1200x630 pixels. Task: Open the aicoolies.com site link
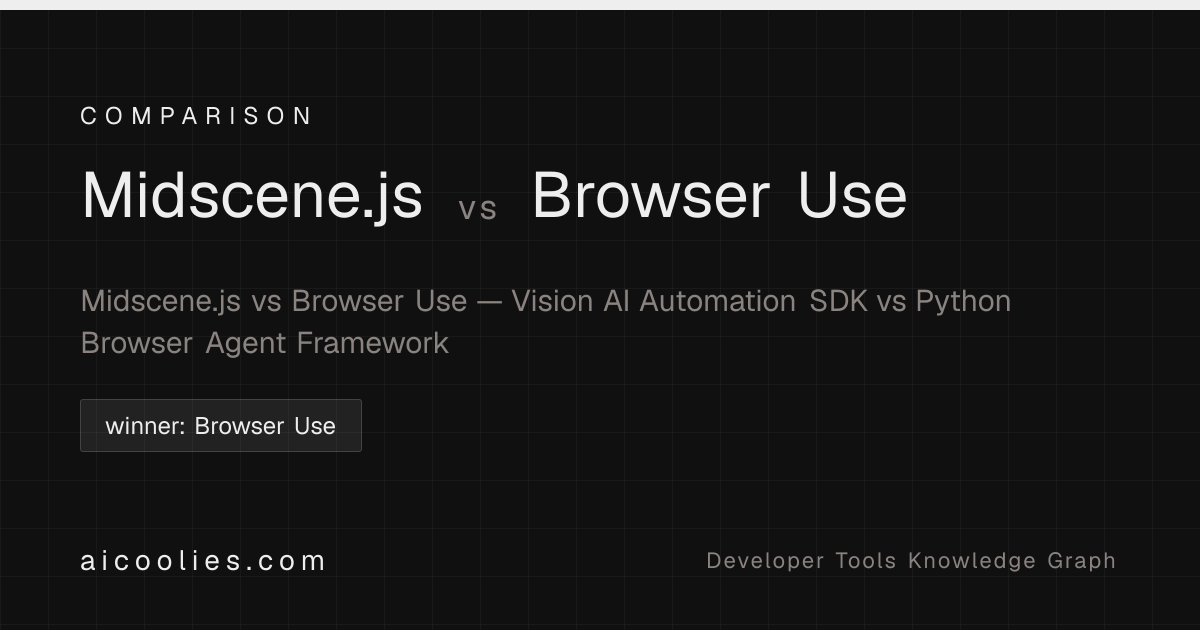click(x=203, y=561)
